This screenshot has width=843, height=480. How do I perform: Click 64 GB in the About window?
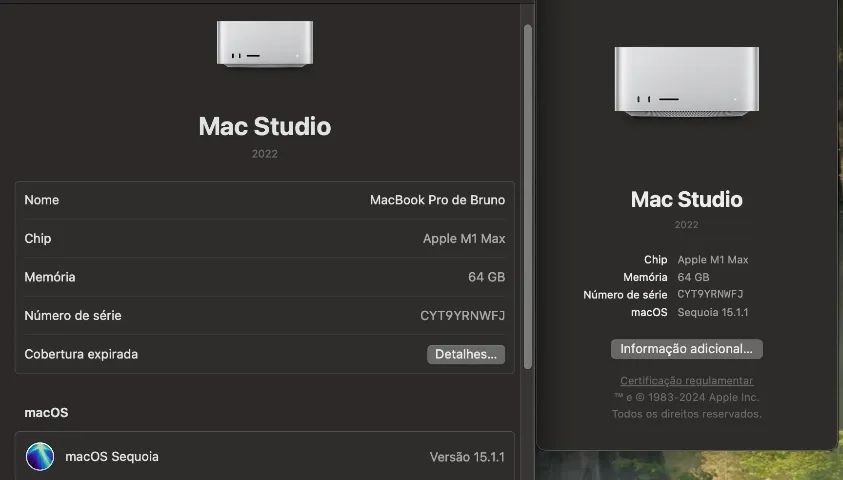point(694,277)
